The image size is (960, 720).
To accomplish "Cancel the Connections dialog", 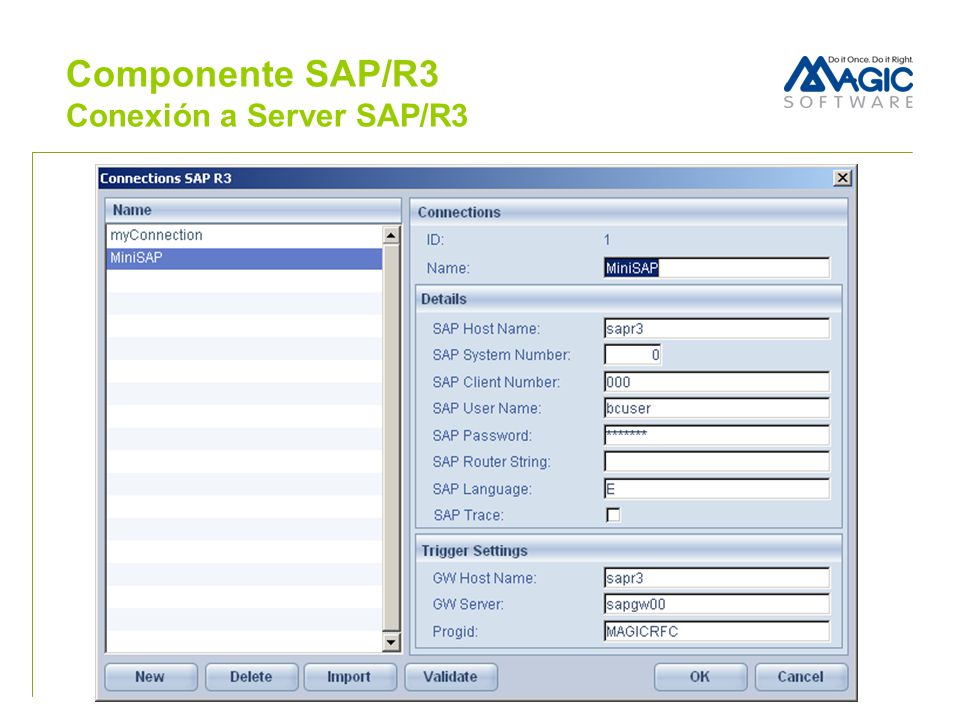I will (x=801, y=677).
